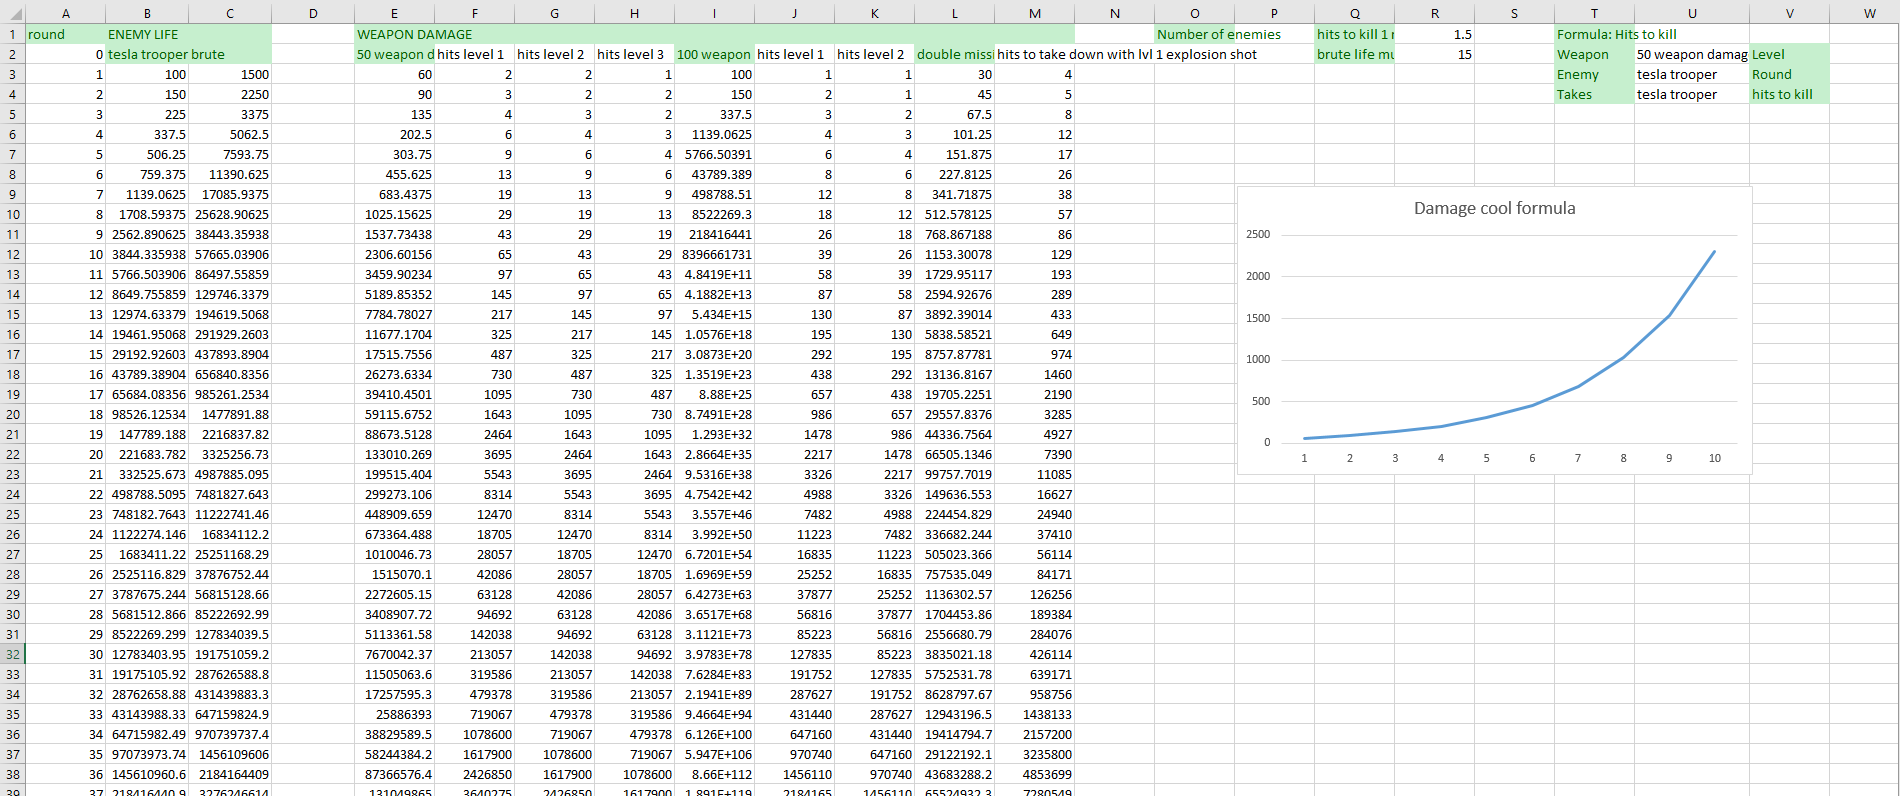
Task: Click cell with value 17085.9375
Action: pos(230,194)
